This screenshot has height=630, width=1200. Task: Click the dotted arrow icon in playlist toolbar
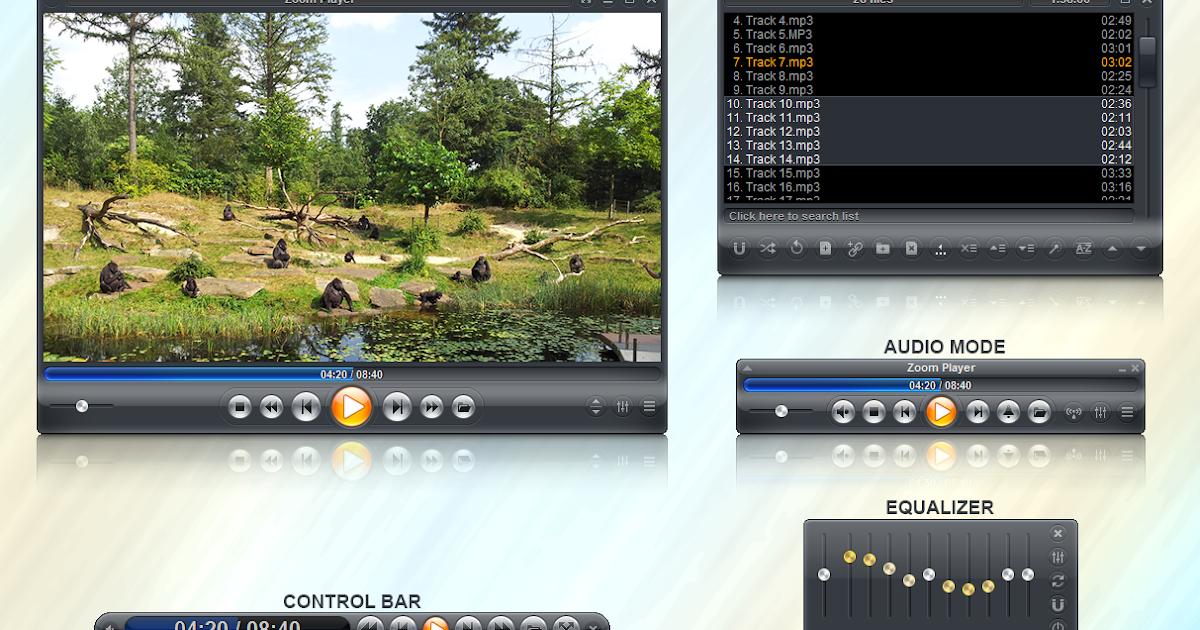coord(940,249)
